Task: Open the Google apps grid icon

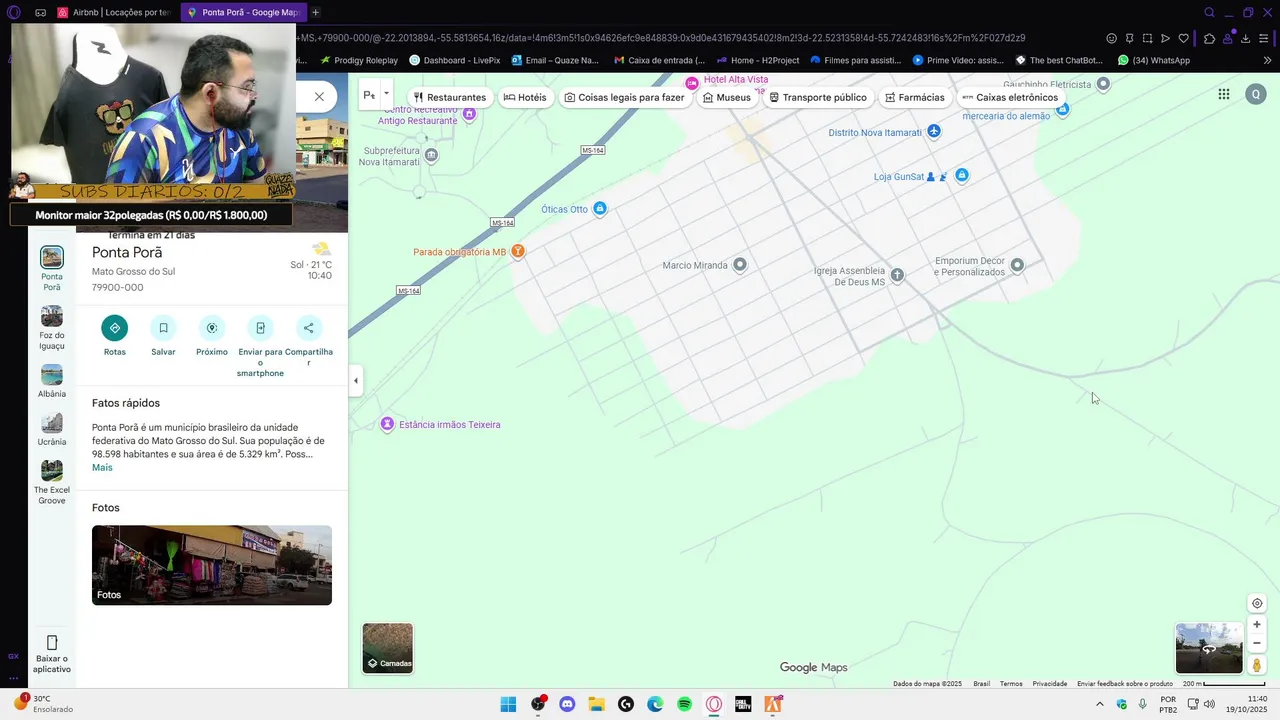Action: (x=1224, y=95)
